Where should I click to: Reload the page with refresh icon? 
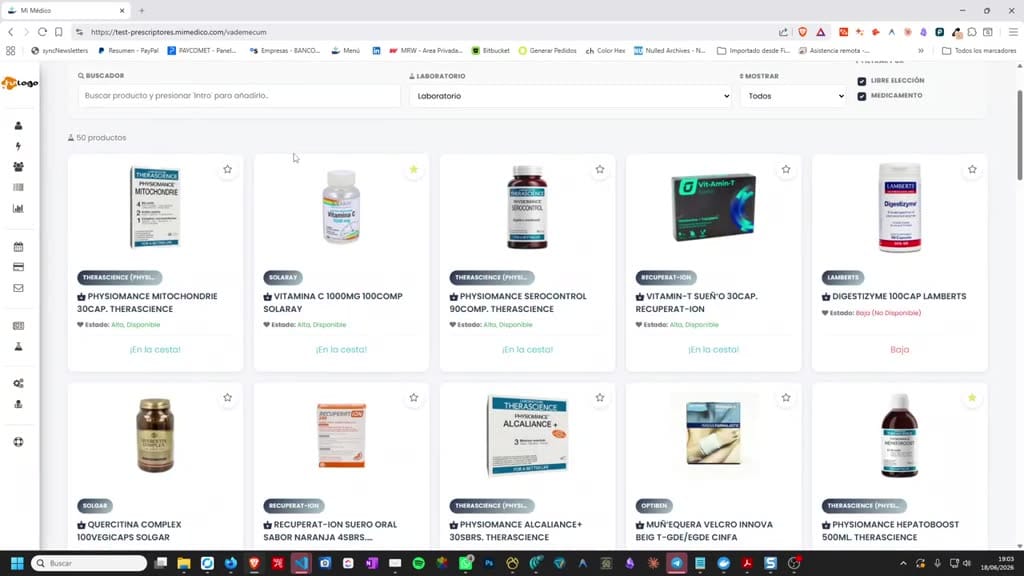coord(42,32)
